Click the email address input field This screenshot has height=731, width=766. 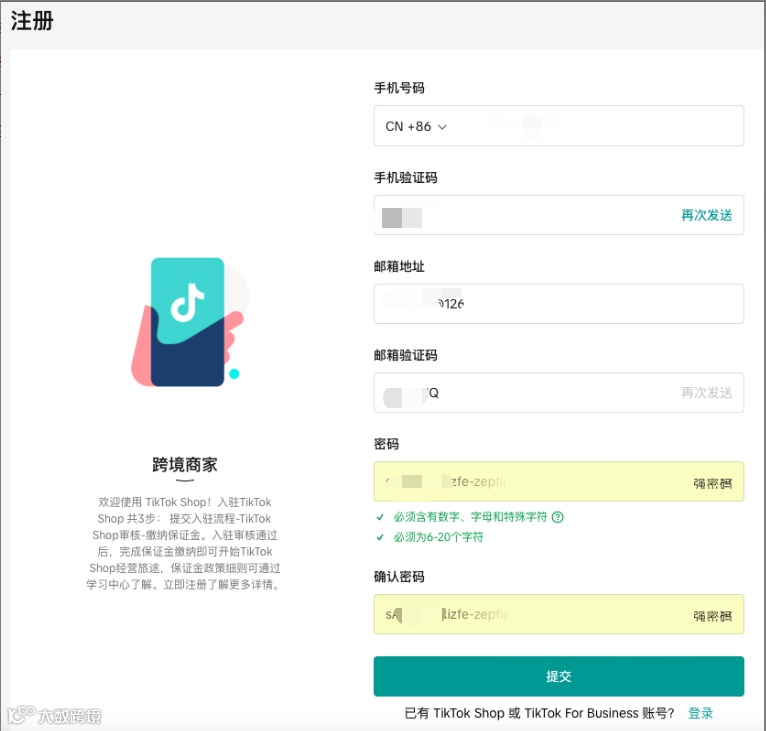[x=559, y=304]
